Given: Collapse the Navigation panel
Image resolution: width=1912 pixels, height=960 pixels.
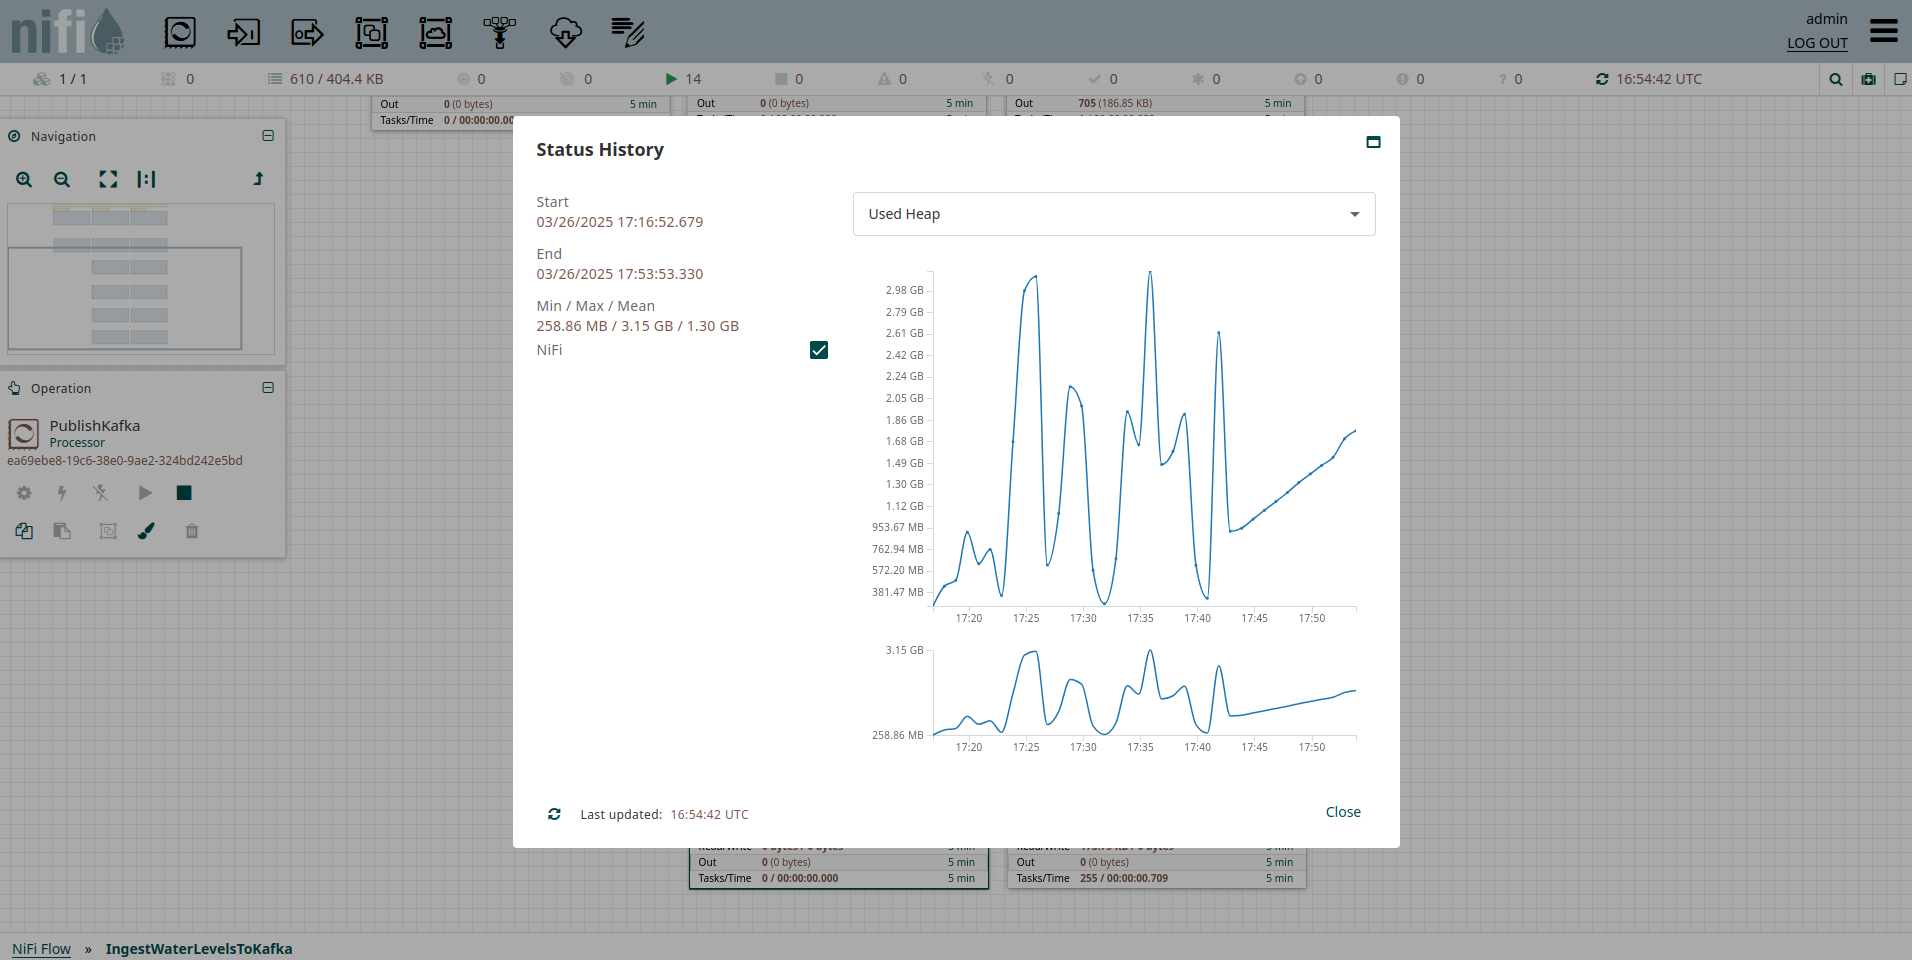Looking at the screenshot, I should [268, 136].
